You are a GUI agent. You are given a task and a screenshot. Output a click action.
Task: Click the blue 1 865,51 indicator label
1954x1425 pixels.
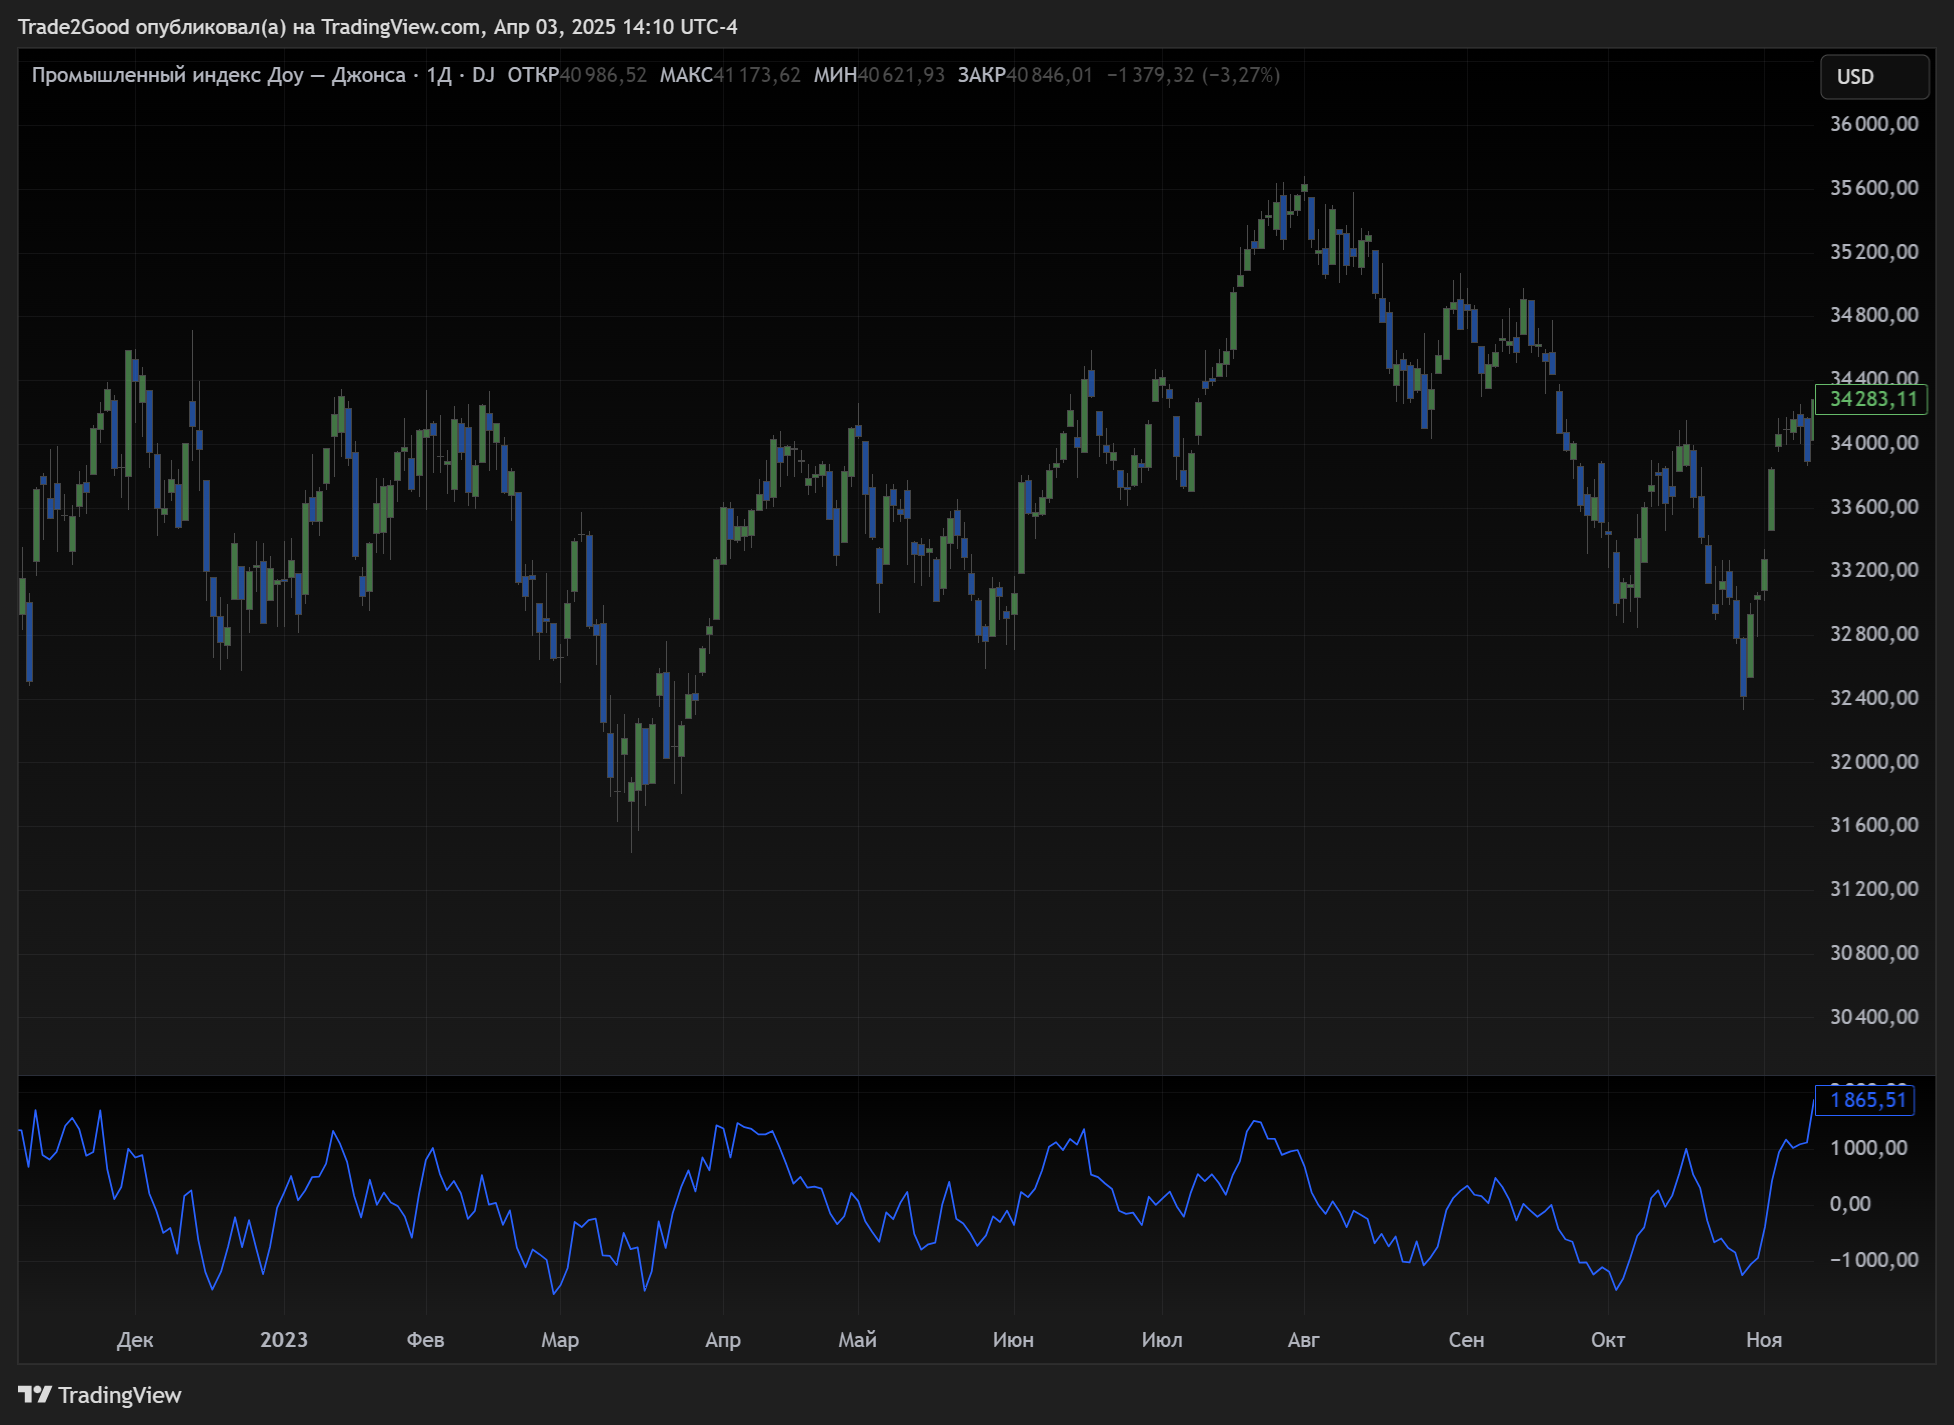pyautogui.click(x=1866, y=1100)
